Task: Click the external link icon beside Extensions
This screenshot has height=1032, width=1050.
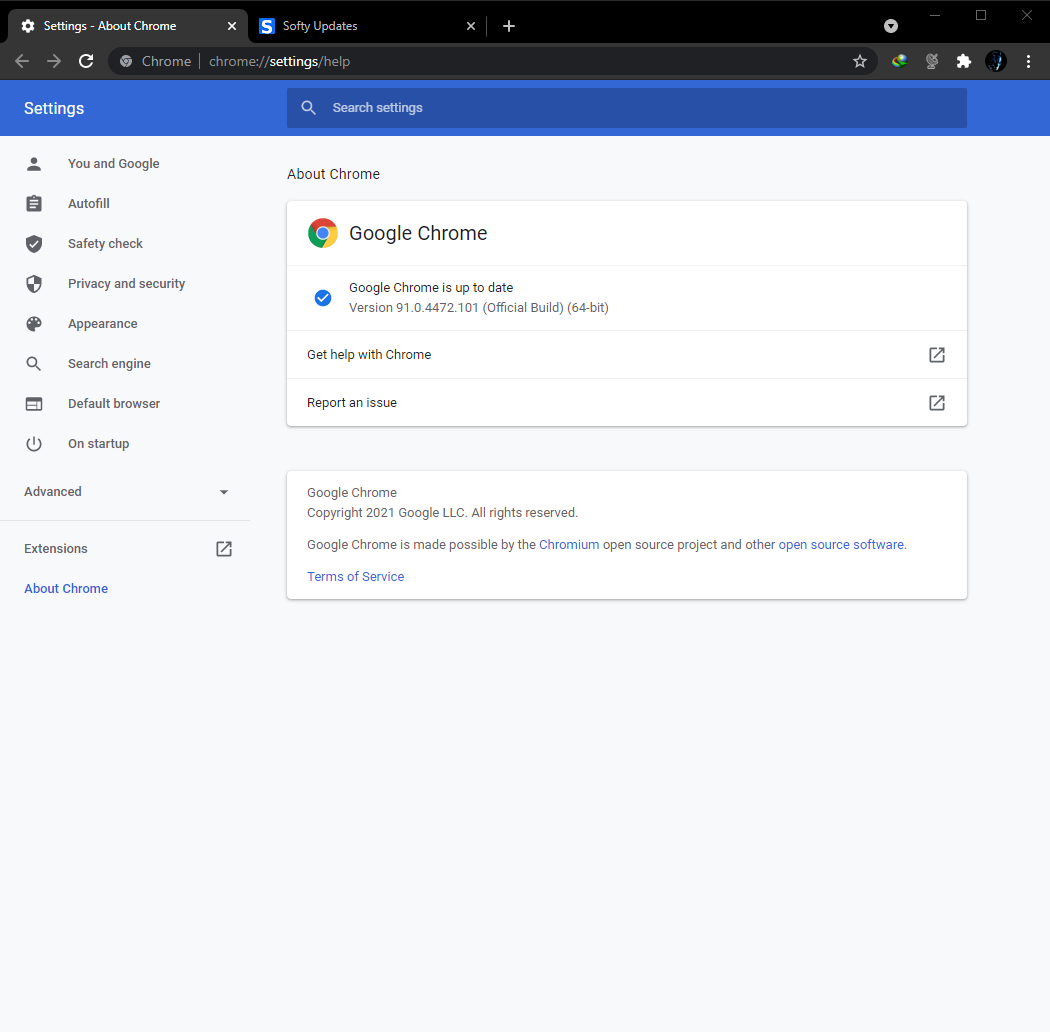Action: pyautogui.click(x=224, y=549)
